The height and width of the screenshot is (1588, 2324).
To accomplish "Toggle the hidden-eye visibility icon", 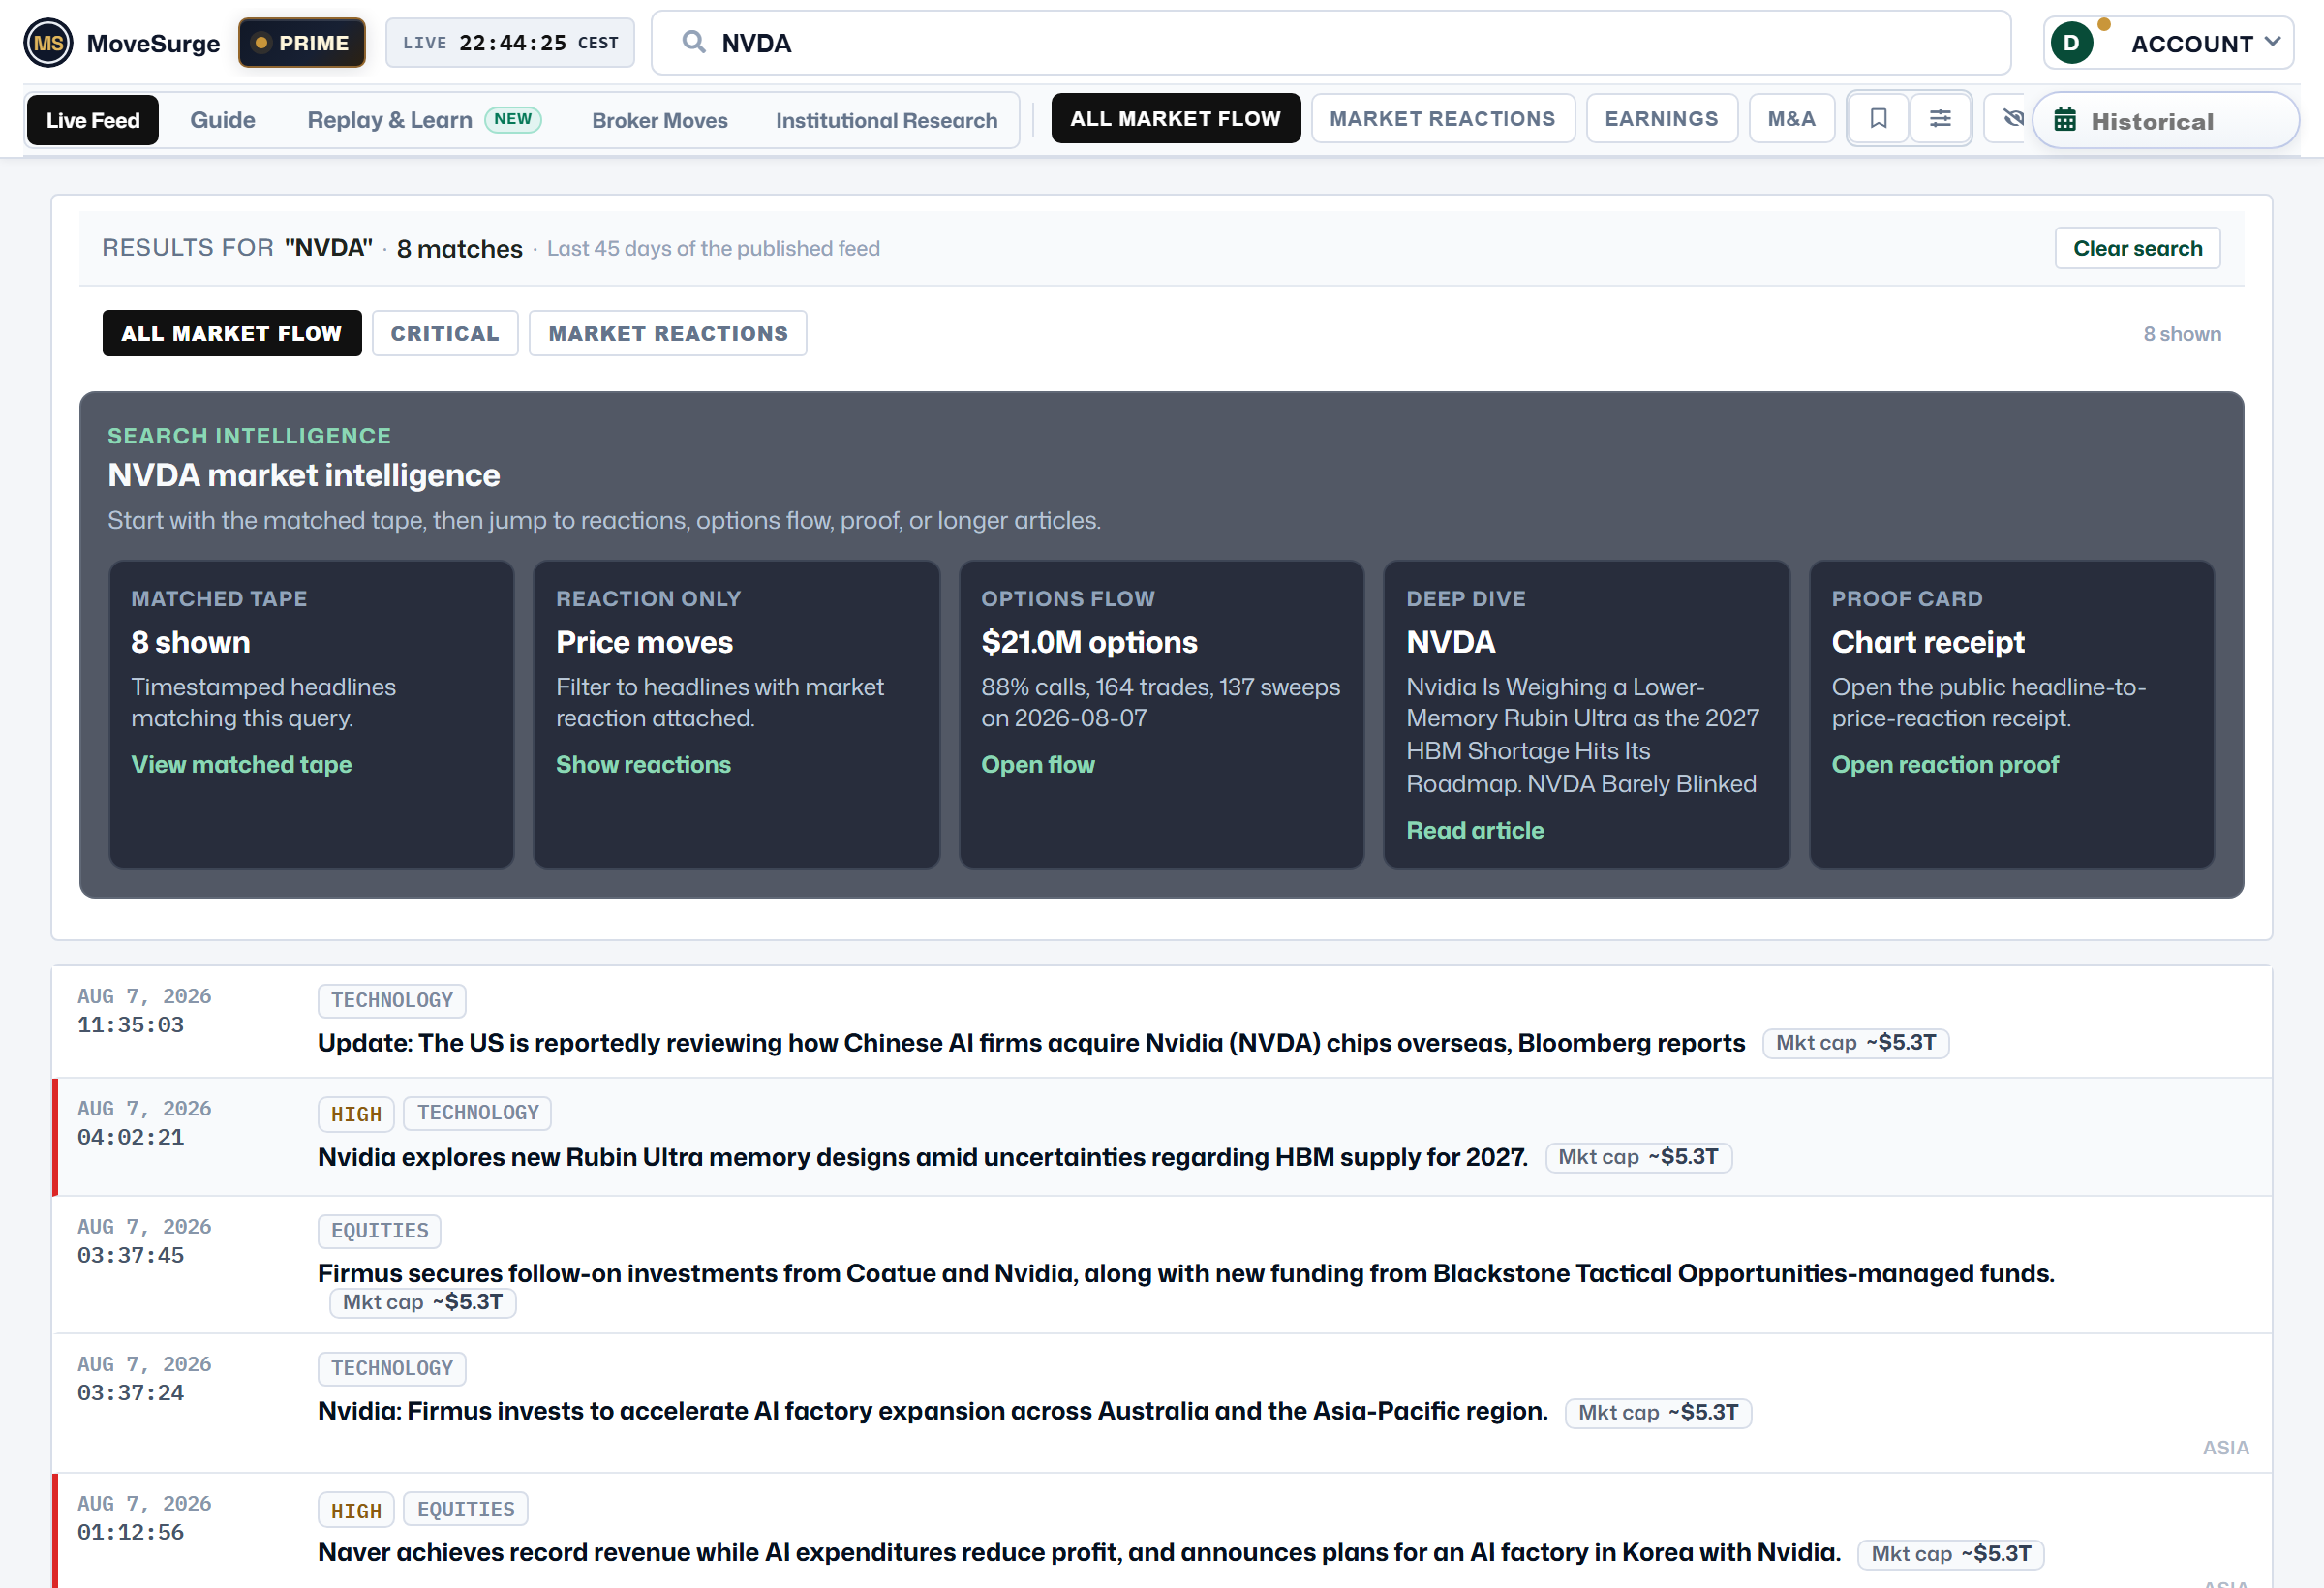I will [x=2013, y=119].
